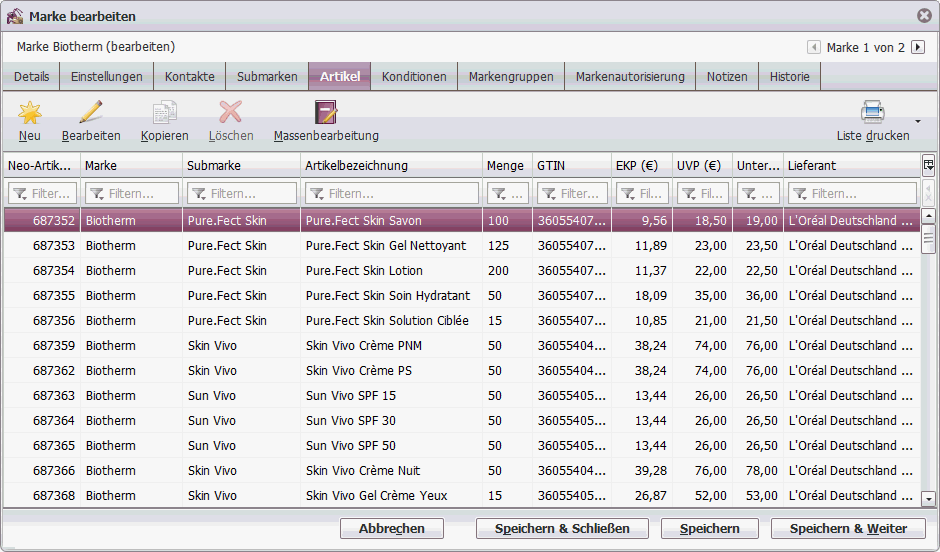
Task: Select row Sun Vivo SPF 30
Action: click(462, 421)
